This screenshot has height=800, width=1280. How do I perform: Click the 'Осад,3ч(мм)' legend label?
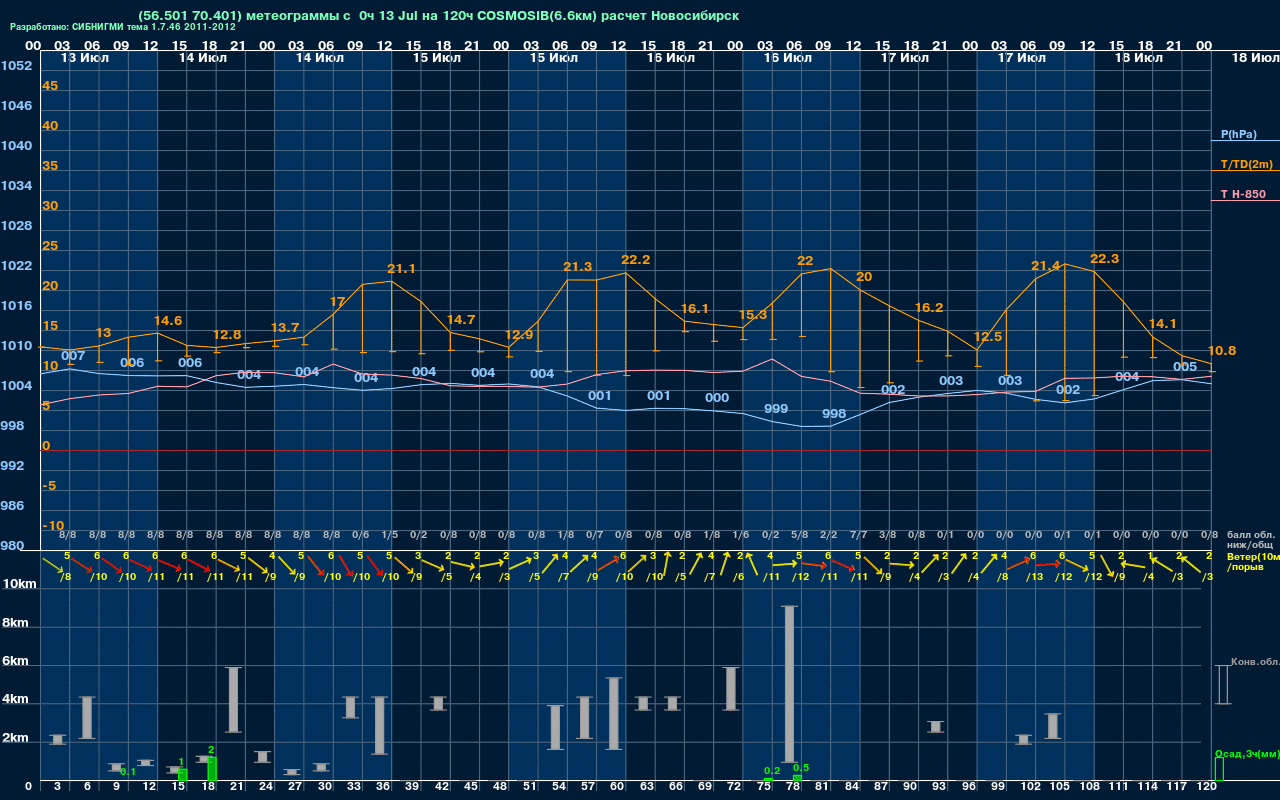1246,753
